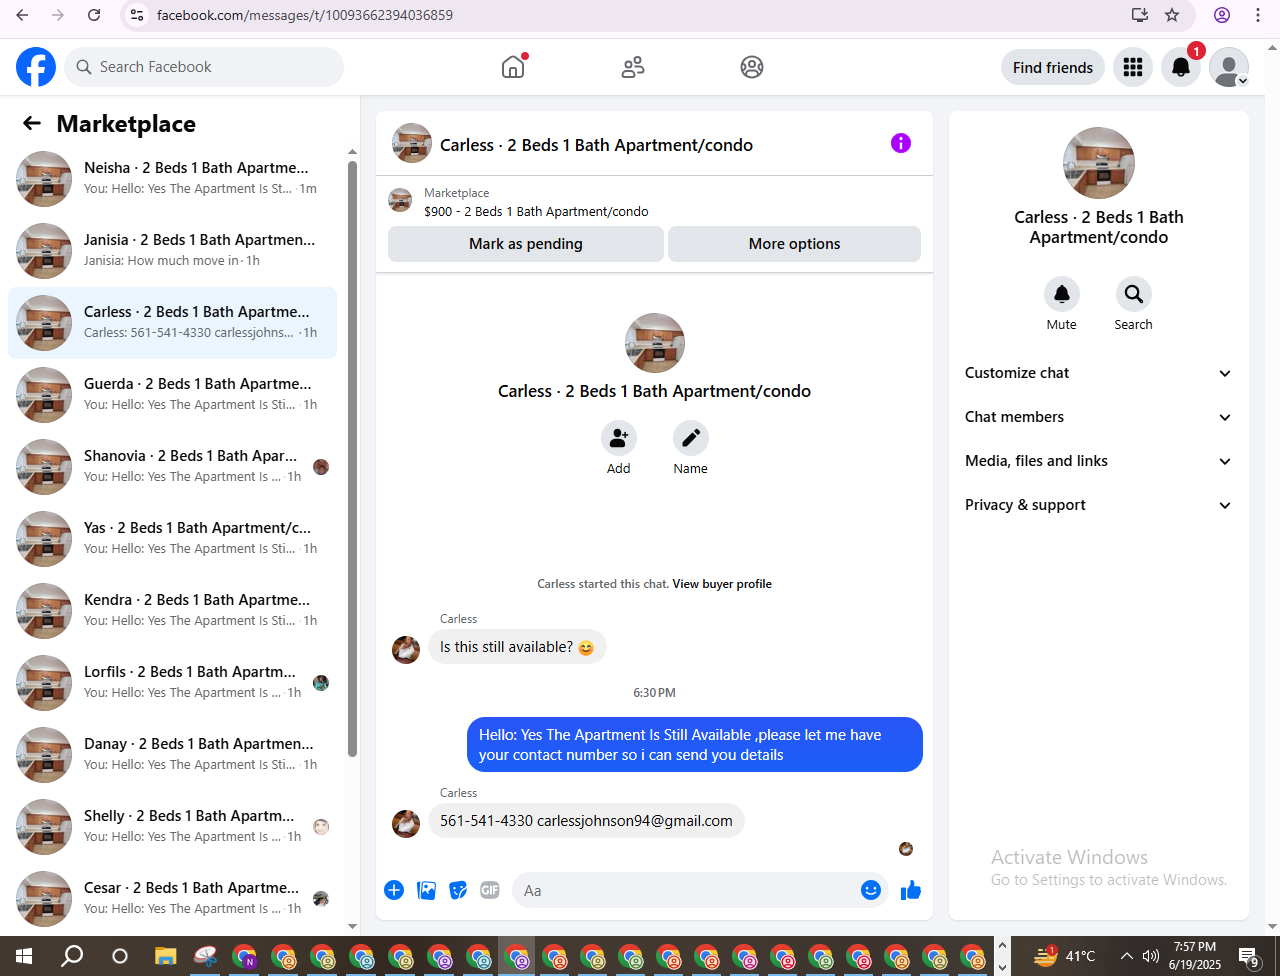This screenshot has height=976, width=1280.
Task: Click Carless profile picture in right panel
Action: [1098, 163]
